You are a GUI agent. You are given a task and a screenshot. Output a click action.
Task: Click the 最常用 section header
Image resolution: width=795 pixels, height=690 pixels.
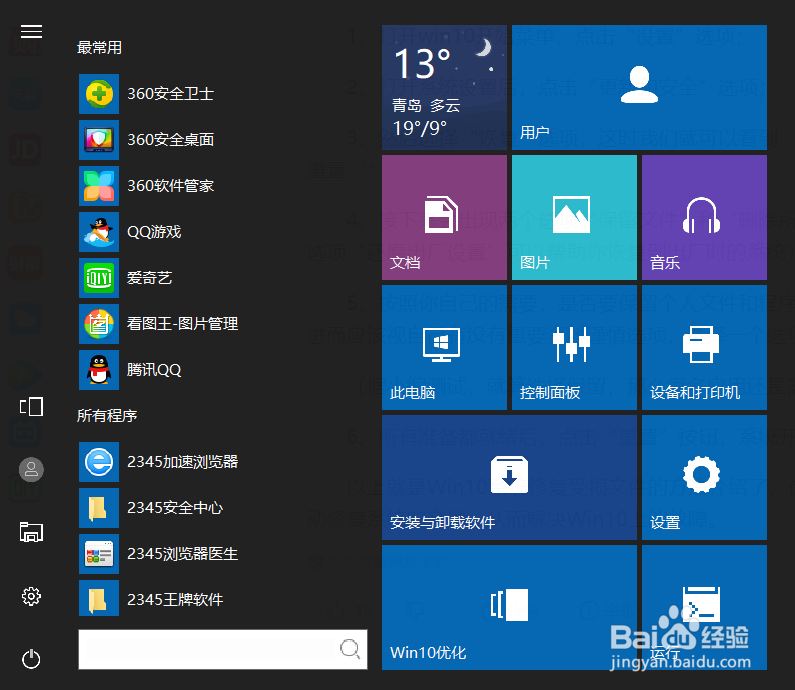pos(99,48)
